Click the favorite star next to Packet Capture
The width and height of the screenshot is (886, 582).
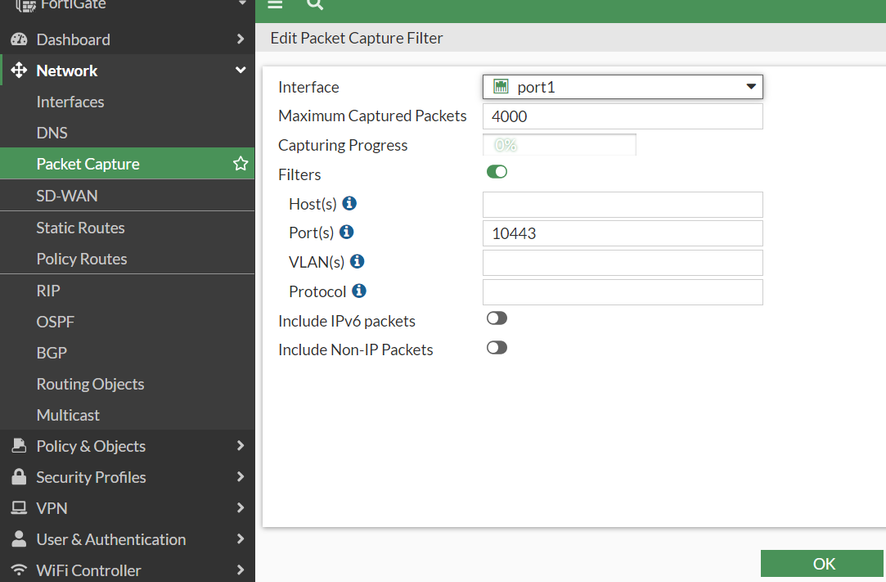[240, 163]
